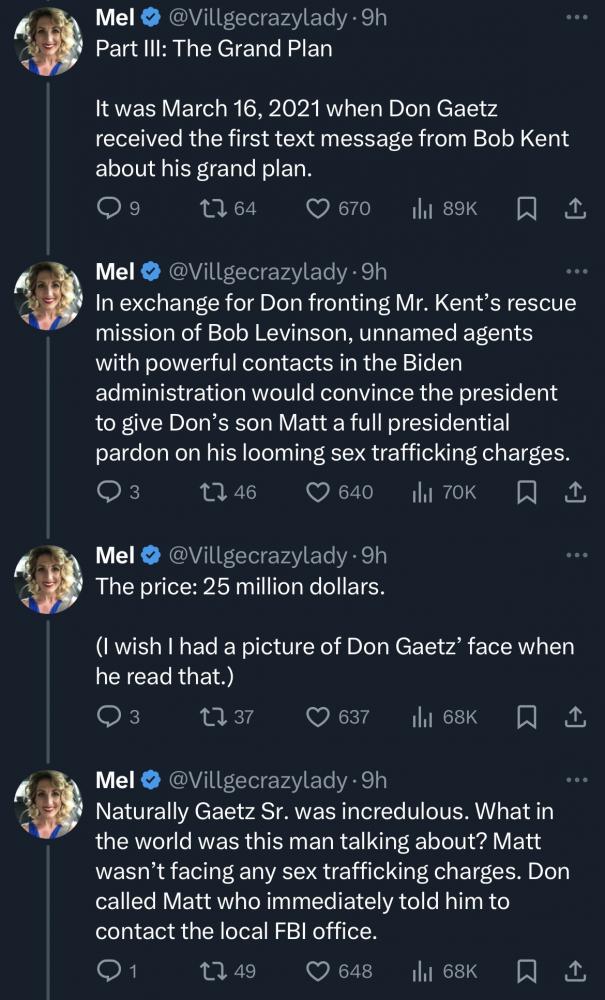View analytics showing 89K views
The image size is (605, 1000).
click(x=444, y=208)
